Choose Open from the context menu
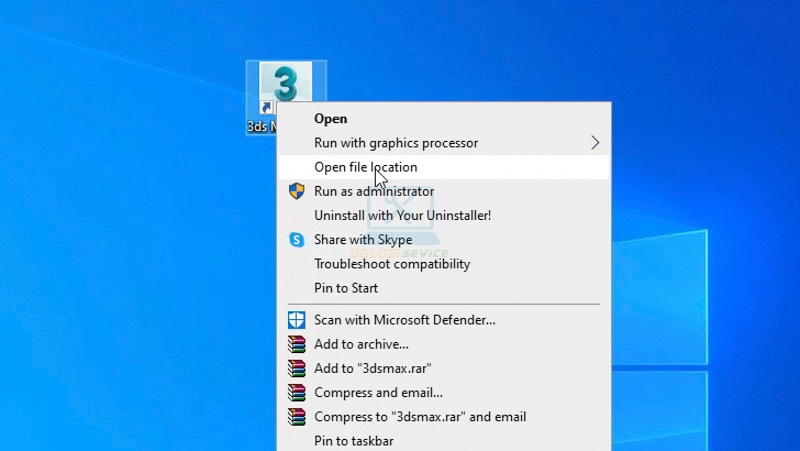The width and height of the screenshot is (800, 451). click(444, 119)
